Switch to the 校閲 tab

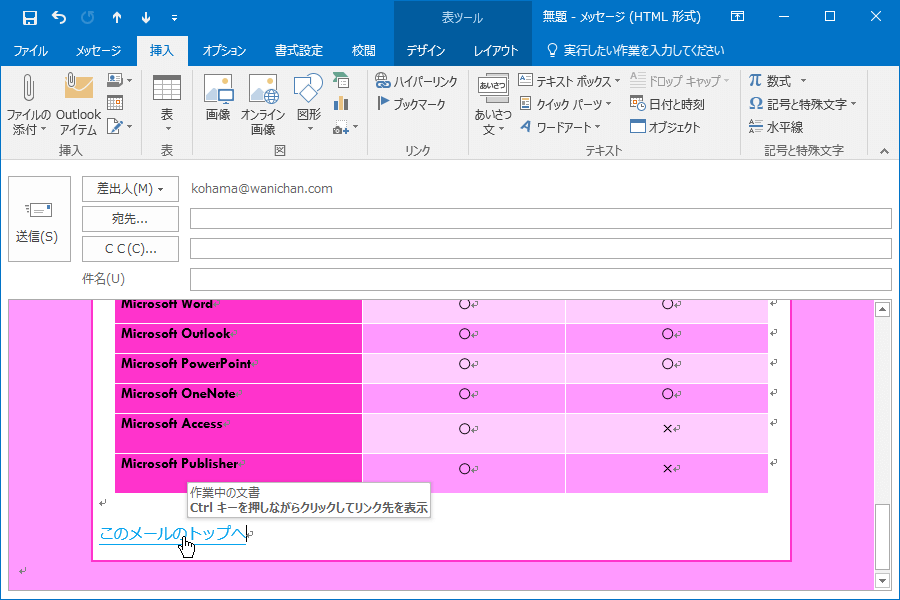363,51
